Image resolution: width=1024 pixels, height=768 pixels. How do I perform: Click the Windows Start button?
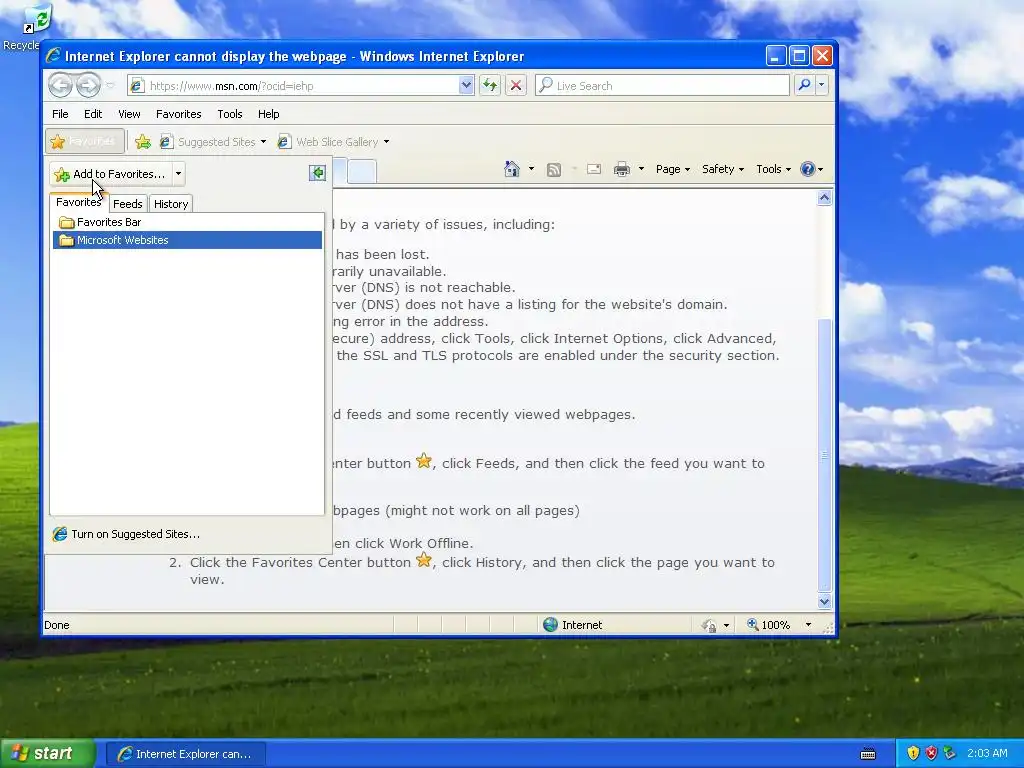tap(48, 754)
